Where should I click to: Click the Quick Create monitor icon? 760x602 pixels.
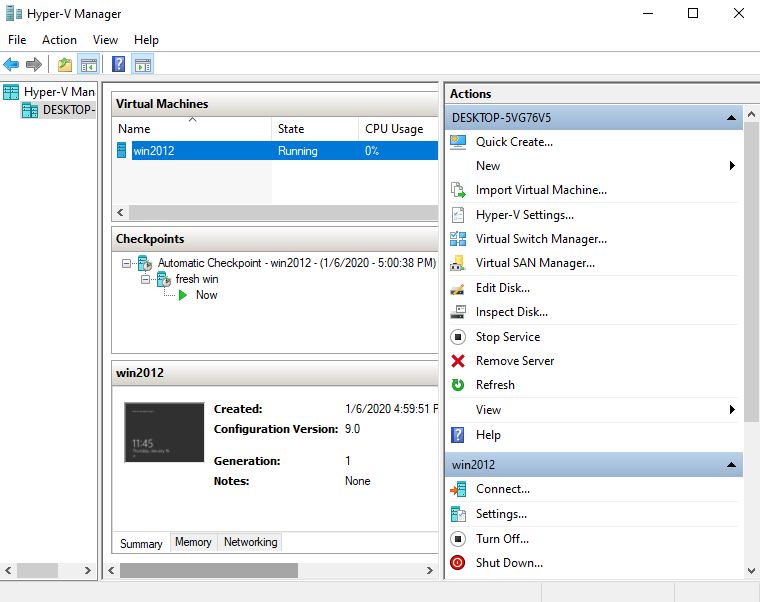458,142
